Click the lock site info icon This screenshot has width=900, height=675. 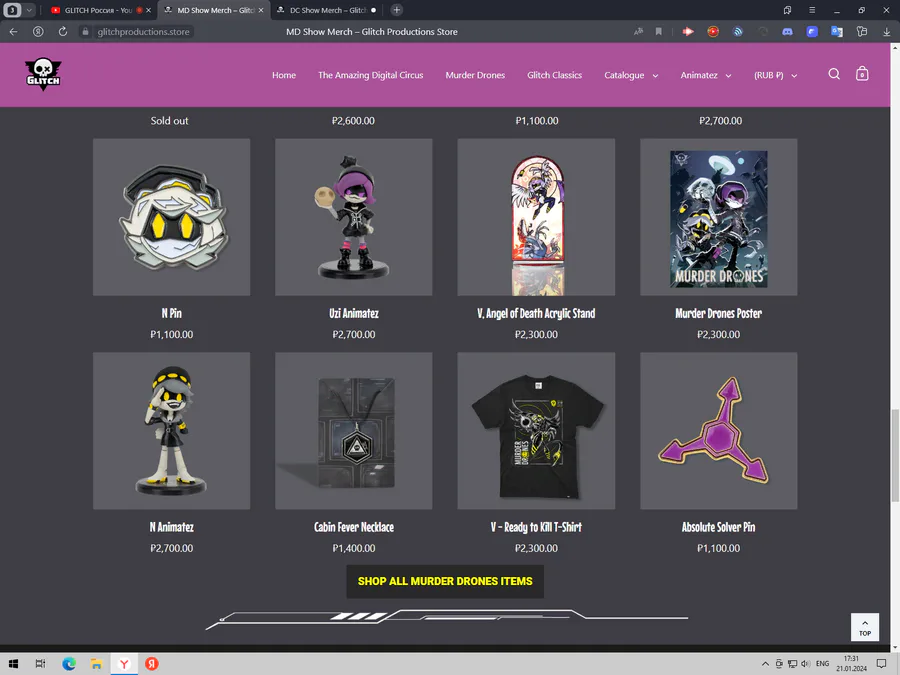pos(86,32)
